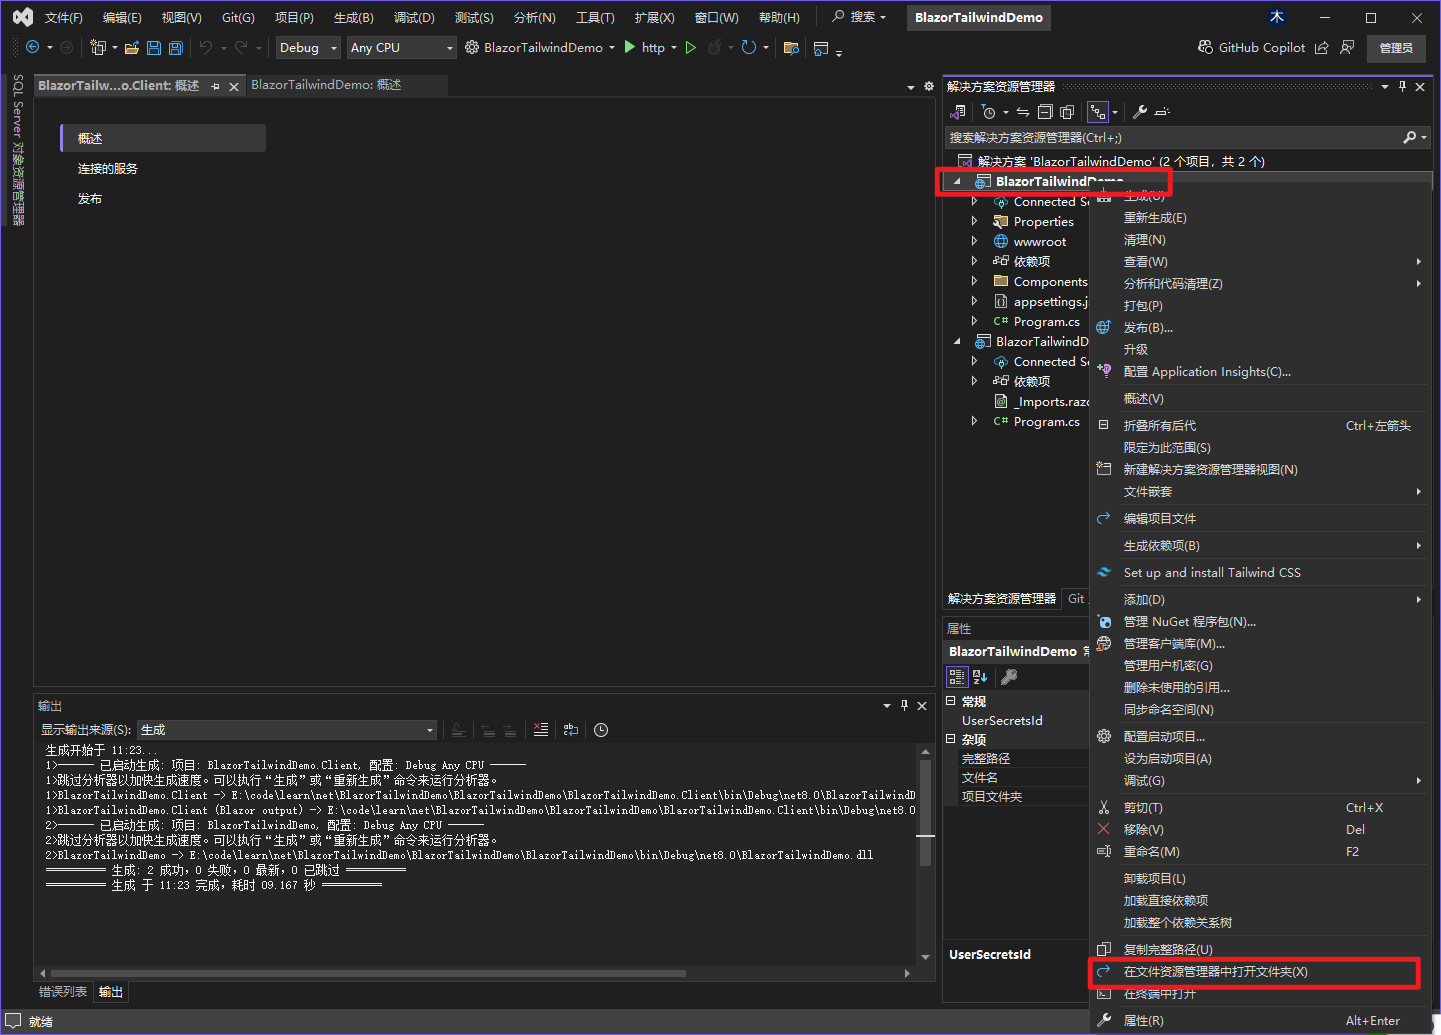Switch to the Git tab beside Solution Explorer
The image size is (1441, 1035).
pos(1076,599)
